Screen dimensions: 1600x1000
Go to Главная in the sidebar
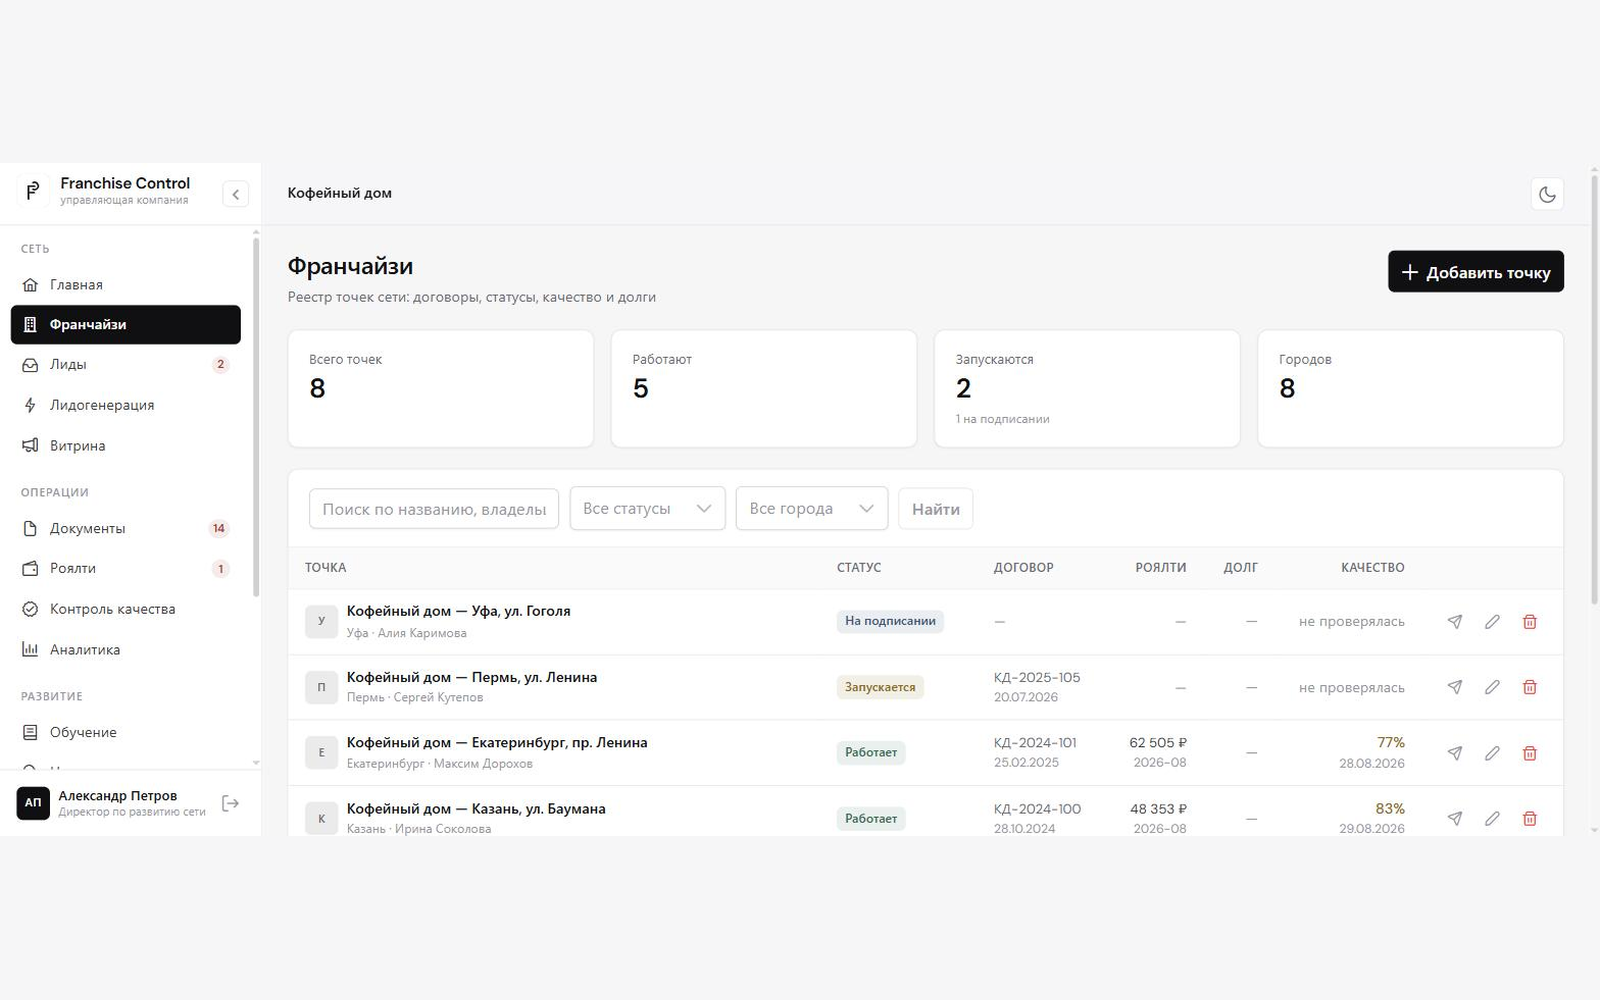(126, 285)
